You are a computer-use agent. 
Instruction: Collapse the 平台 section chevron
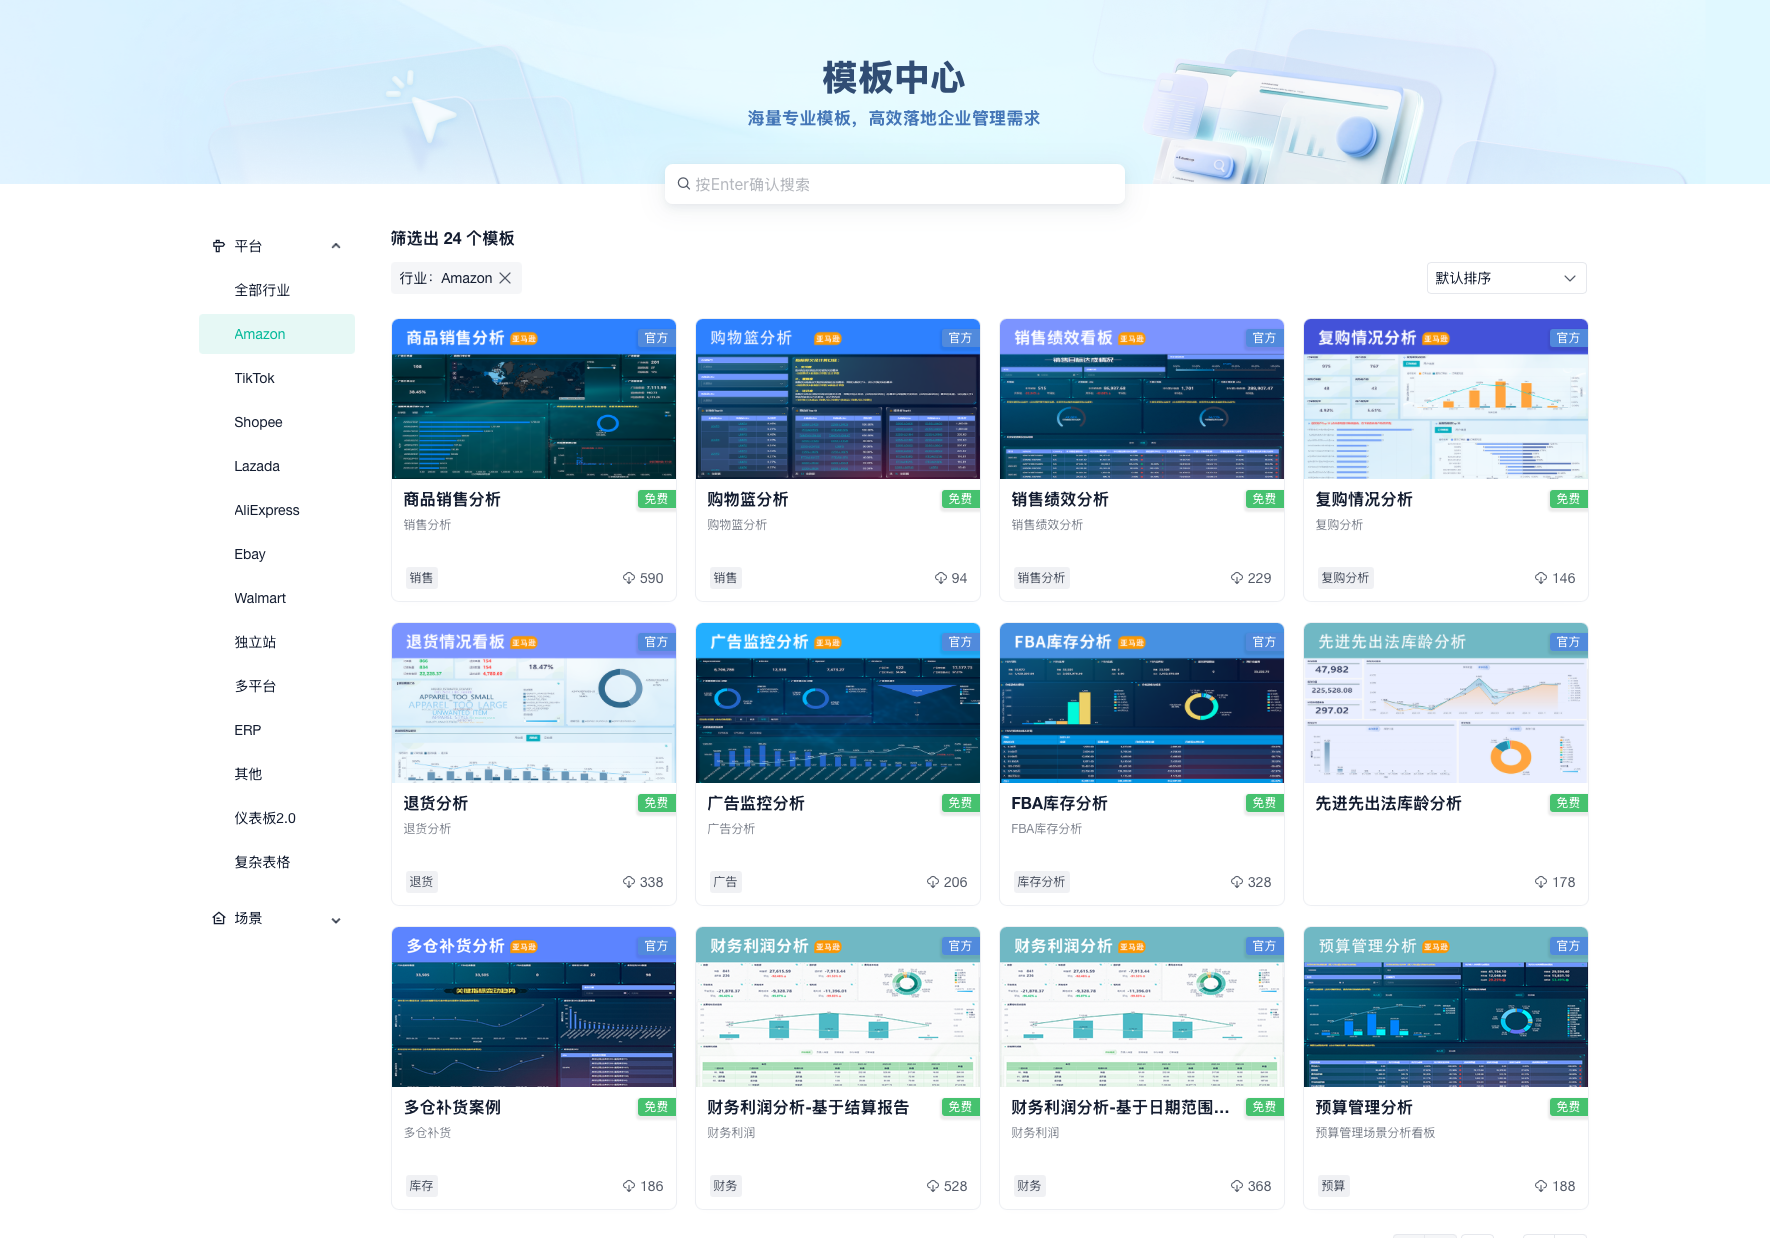[336, 246]
